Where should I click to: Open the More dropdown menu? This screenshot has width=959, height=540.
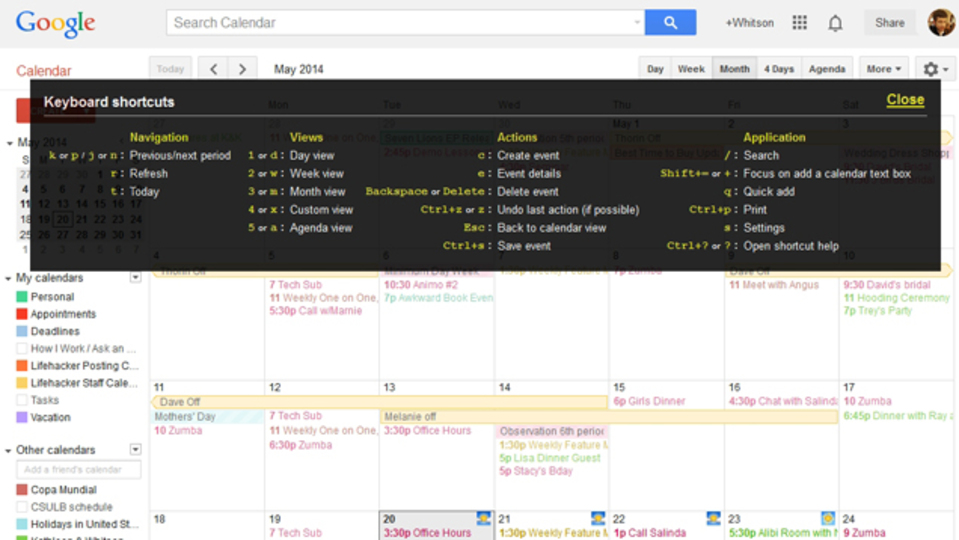point(883,69)
